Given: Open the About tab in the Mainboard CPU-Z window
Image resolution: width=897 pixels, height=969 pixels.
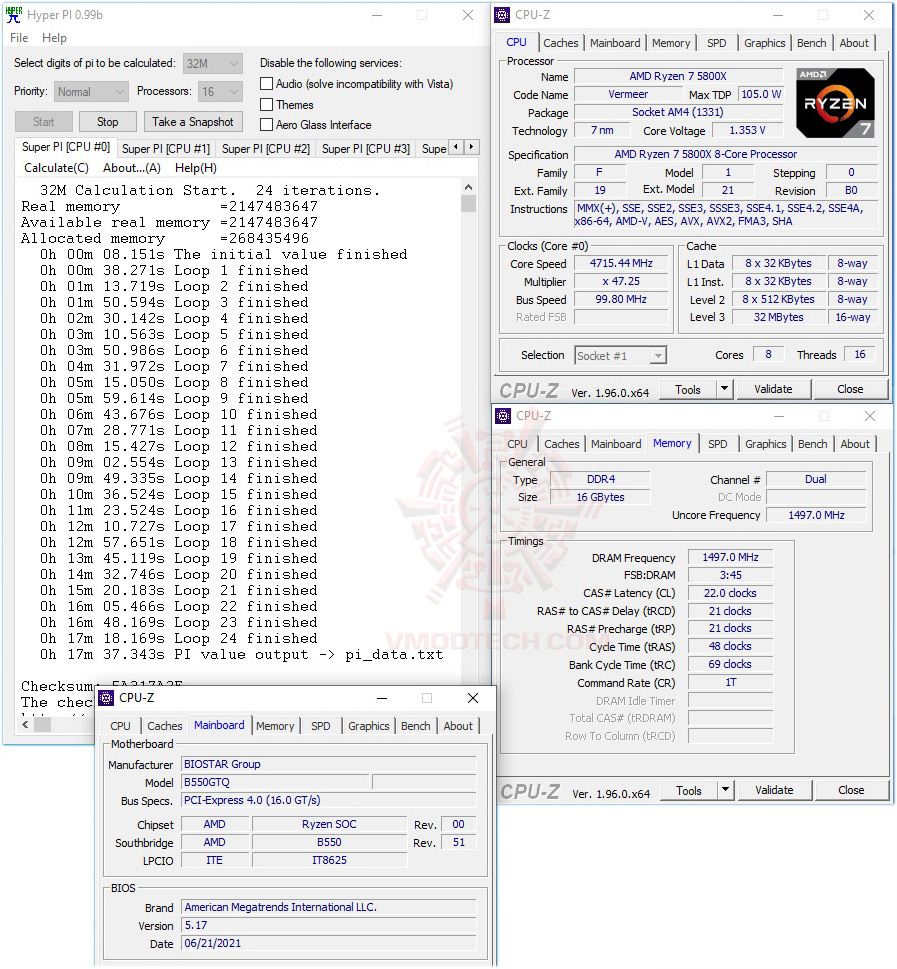Looking at the screenshot, I should (x=458, y=726).
